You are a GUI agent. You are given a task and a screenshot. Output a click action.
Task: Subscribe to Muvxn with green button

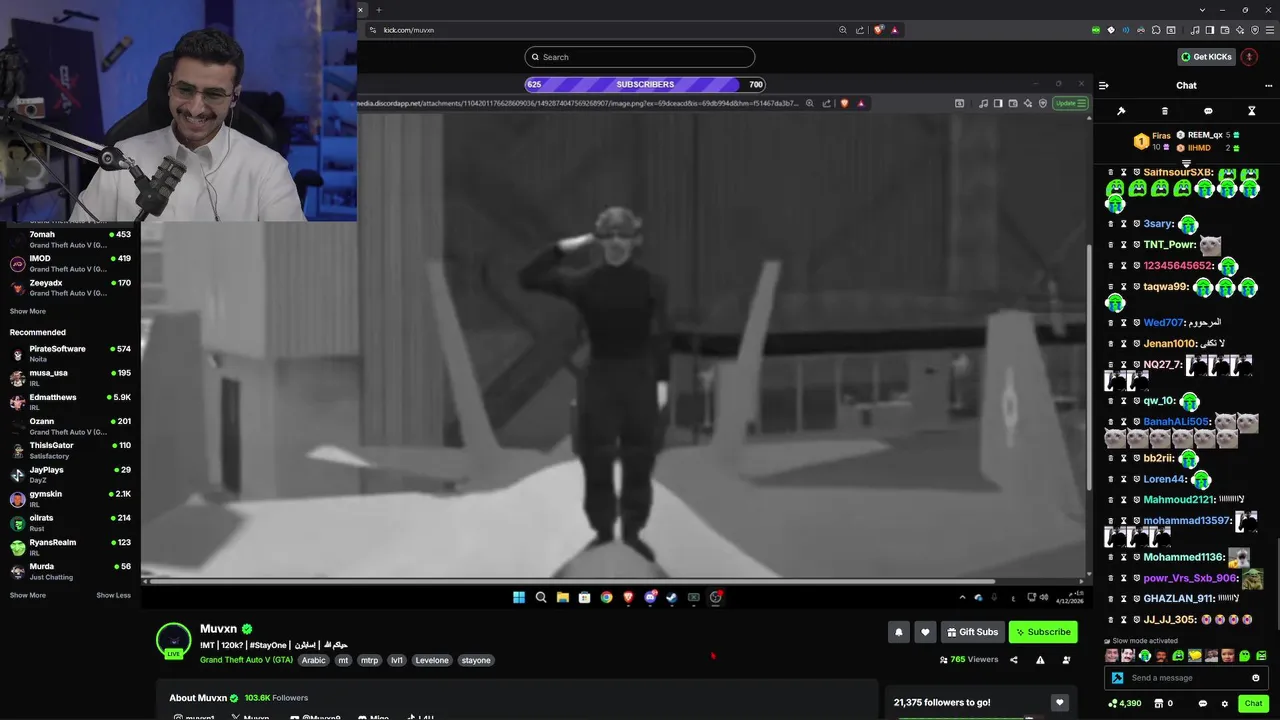click(1043, 632)
